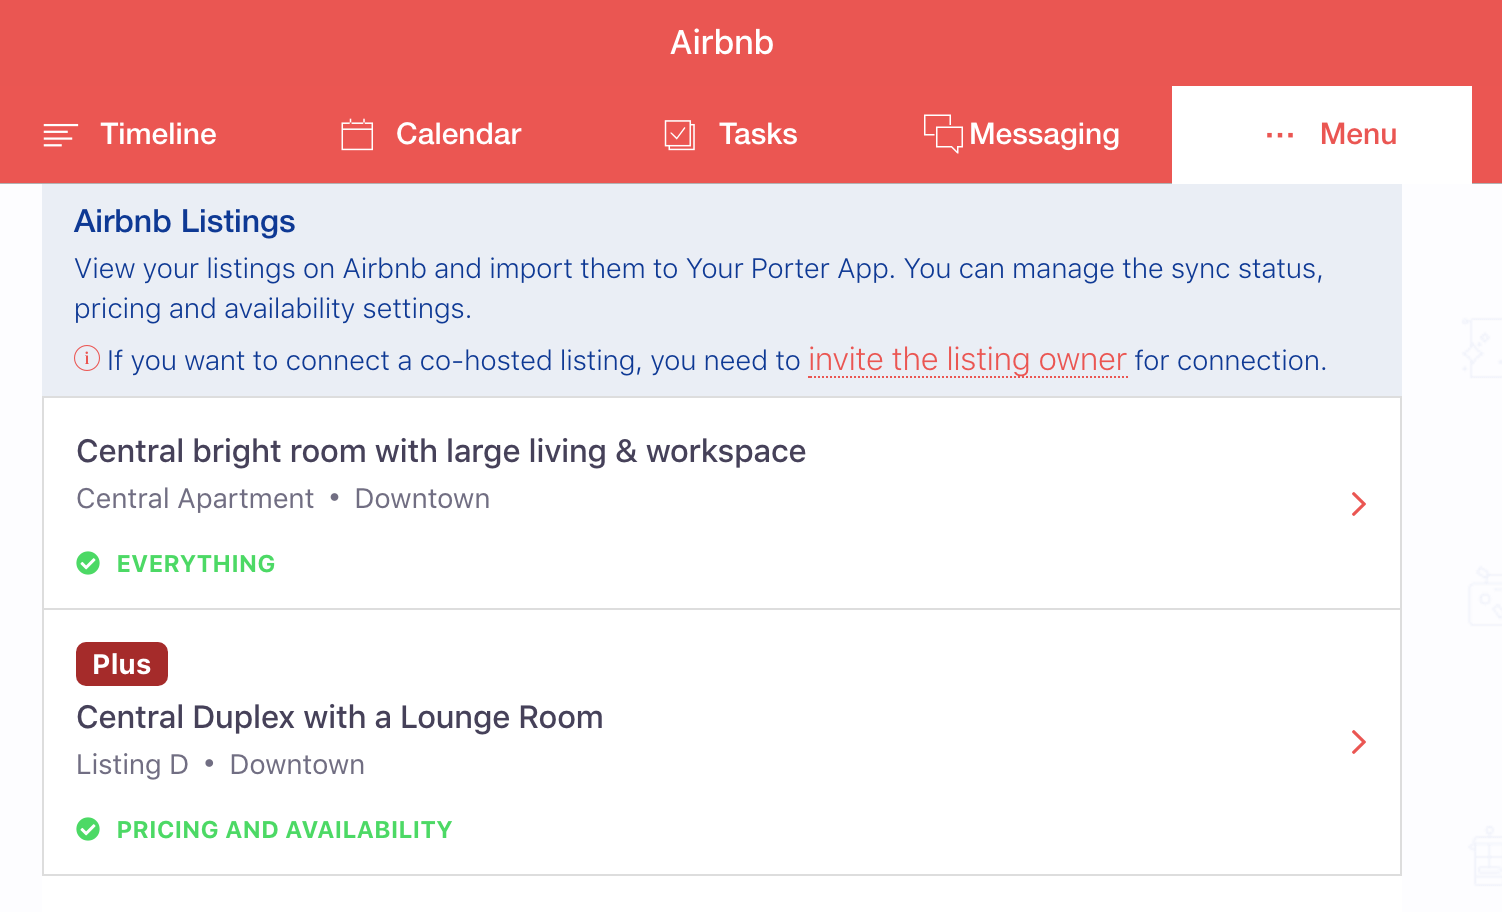Open Central bright room with large living & workspace
Screen dimensions: 1502x912
point(722,503)
